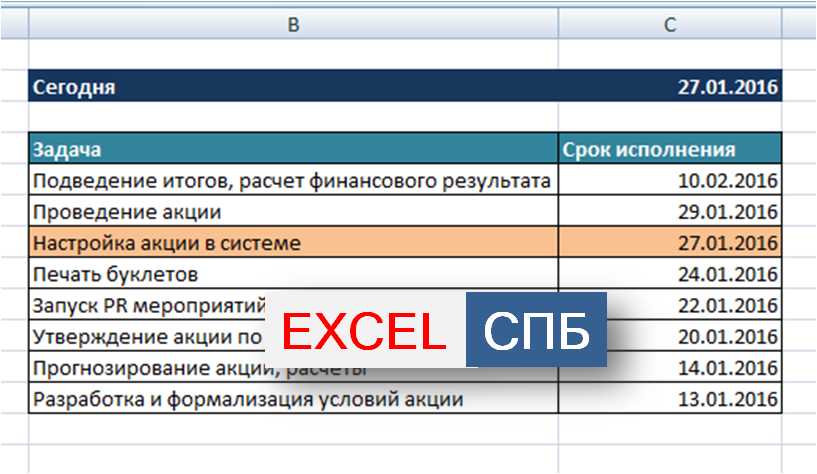Click the date cell 22.01.2016
The width and height of the screenshot is (817, 474).
(x=700, y=305)
